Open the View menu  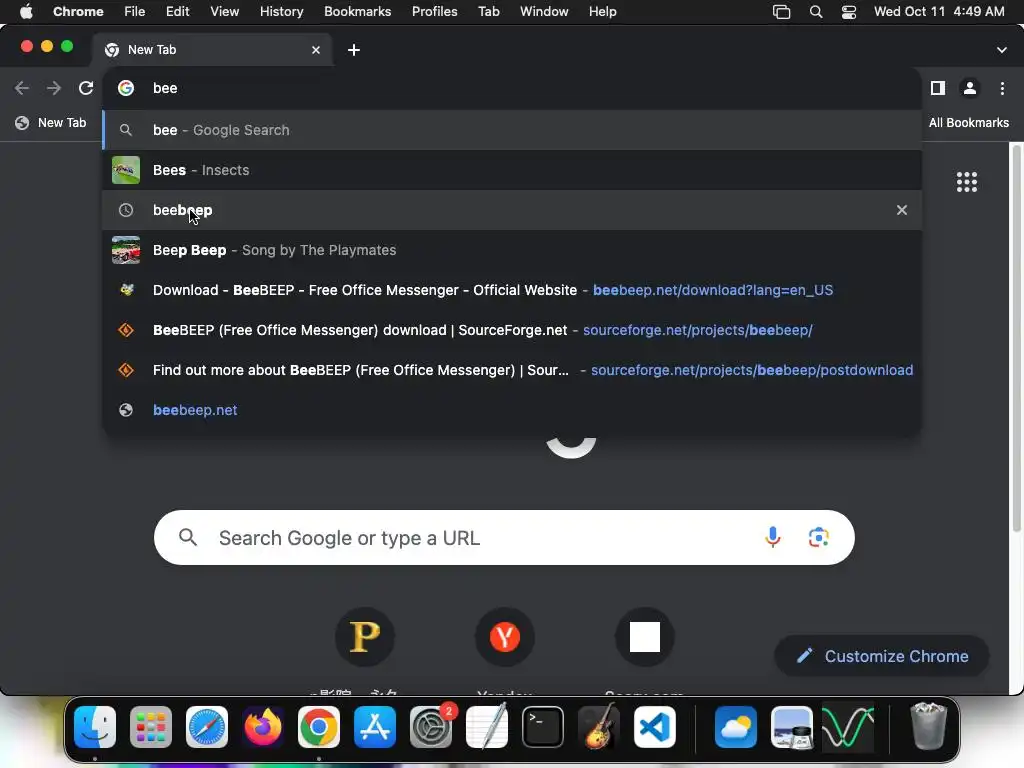pyautogui.click(x=225, y=12)
